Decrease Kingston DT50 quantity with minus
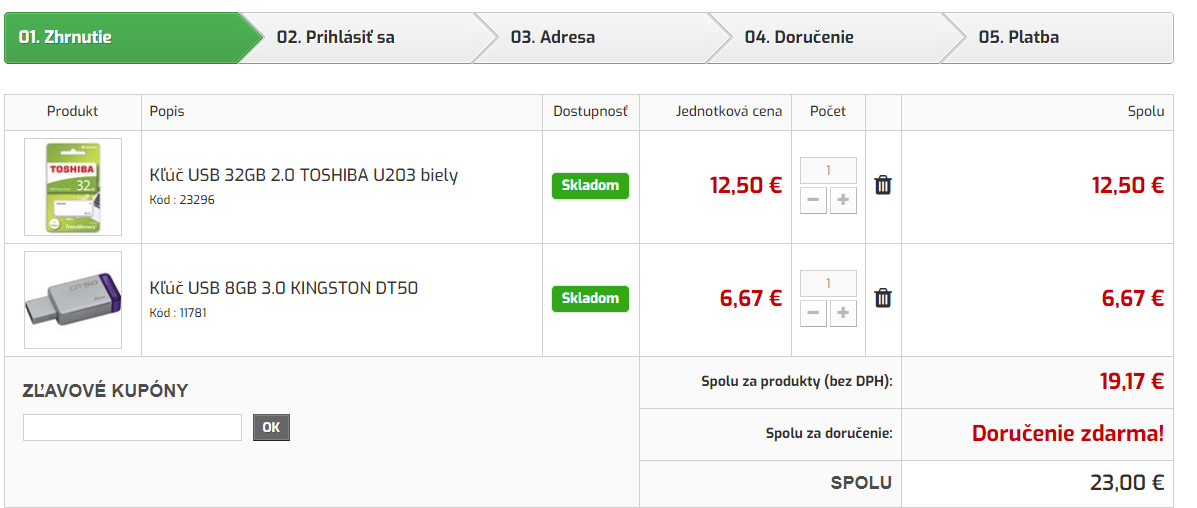Viewport: 1197px width, 508px height. pyautogui.click(x=813, y=313)
